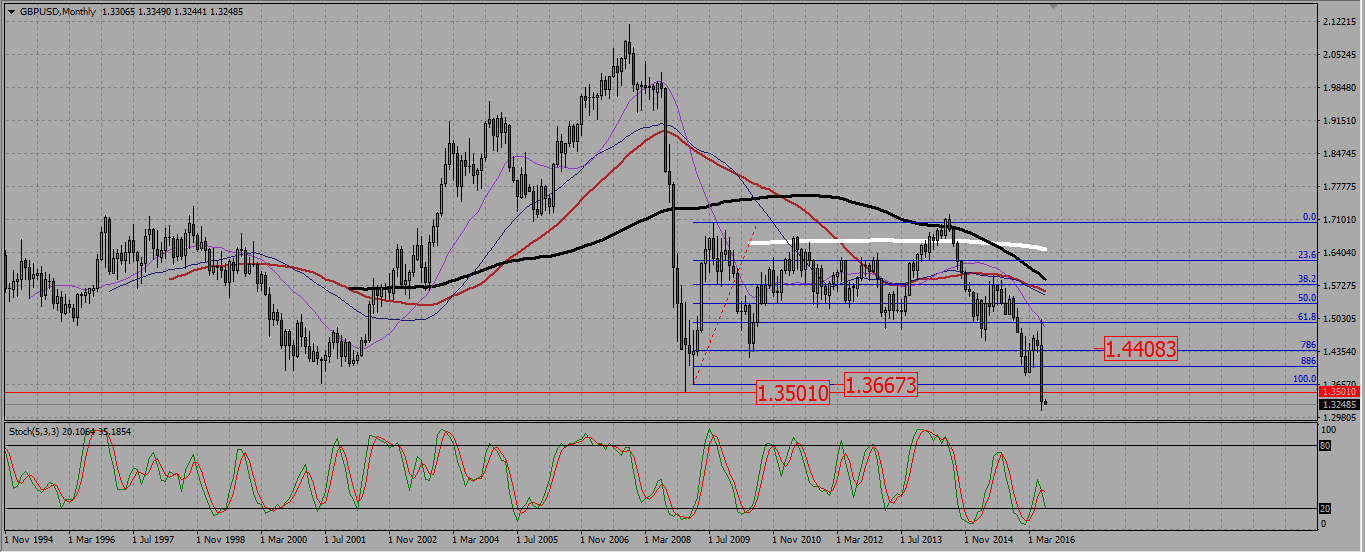Click the Fibonacci 100.0 level label

tap(1304, 380)
